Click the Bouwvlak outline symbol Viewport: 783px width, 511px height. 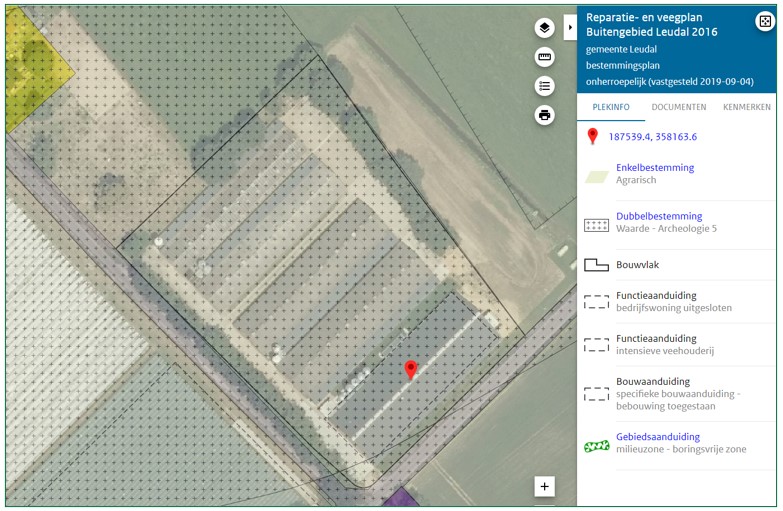coord(596,265)
